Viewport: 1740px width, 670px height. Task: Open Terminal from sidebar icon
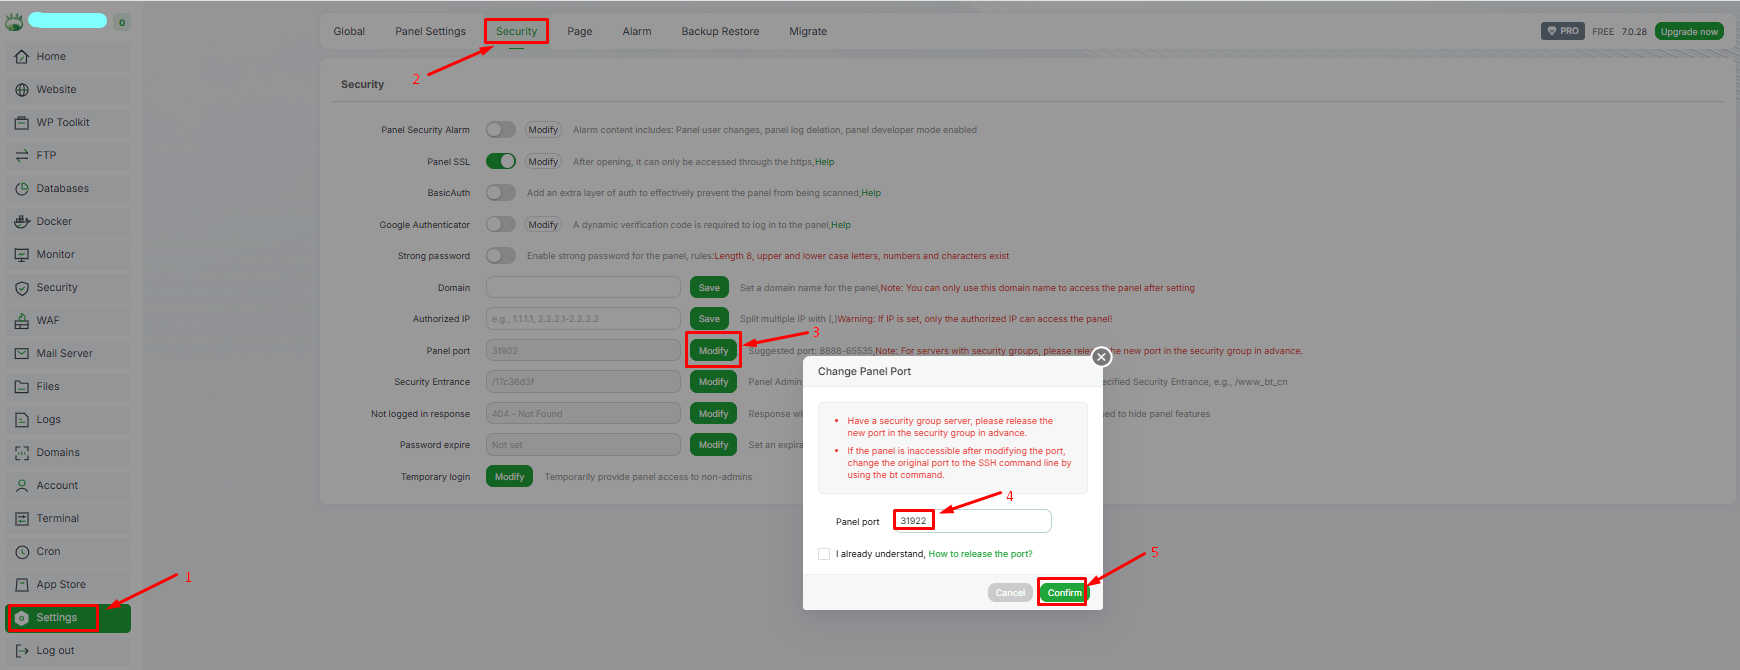click(x=22, y=519)
